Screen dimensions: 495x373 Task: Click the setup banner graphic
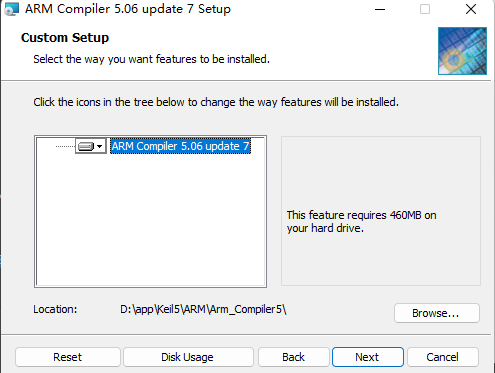coord(462,51)
